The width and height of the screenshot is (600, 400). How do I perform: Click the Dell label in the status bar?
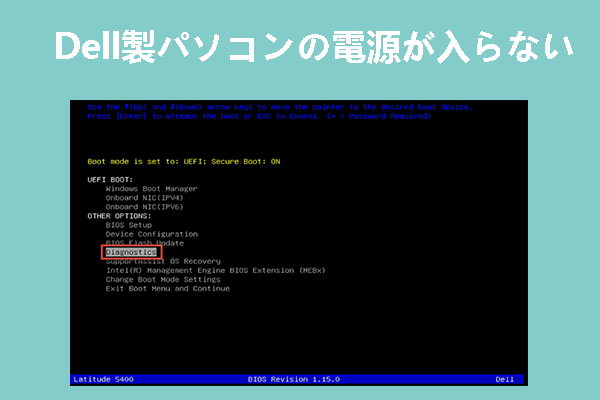point(505,379)
